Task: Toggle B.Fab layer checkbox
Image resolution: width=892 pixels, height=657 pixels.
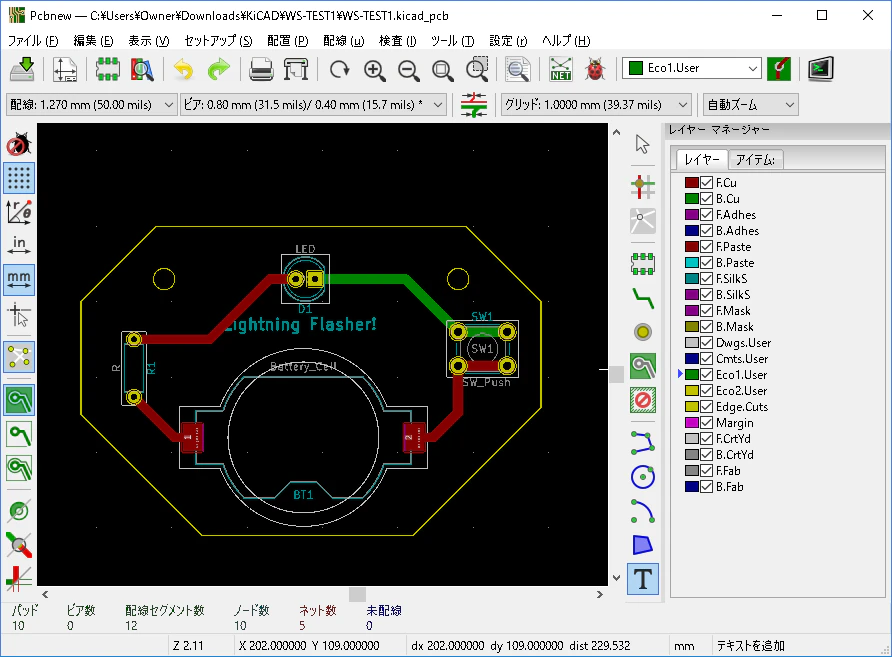Action: 707,487
